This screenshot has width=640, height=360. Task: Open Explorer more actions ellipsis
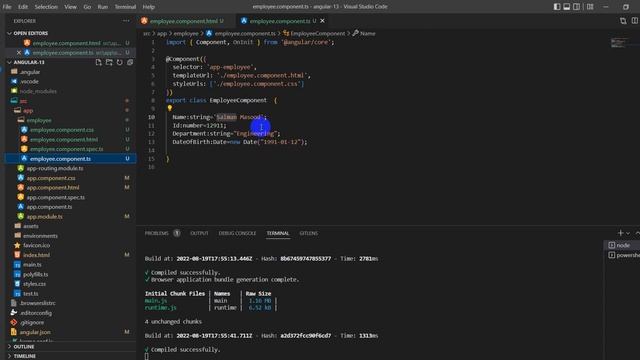coord(126,21)
